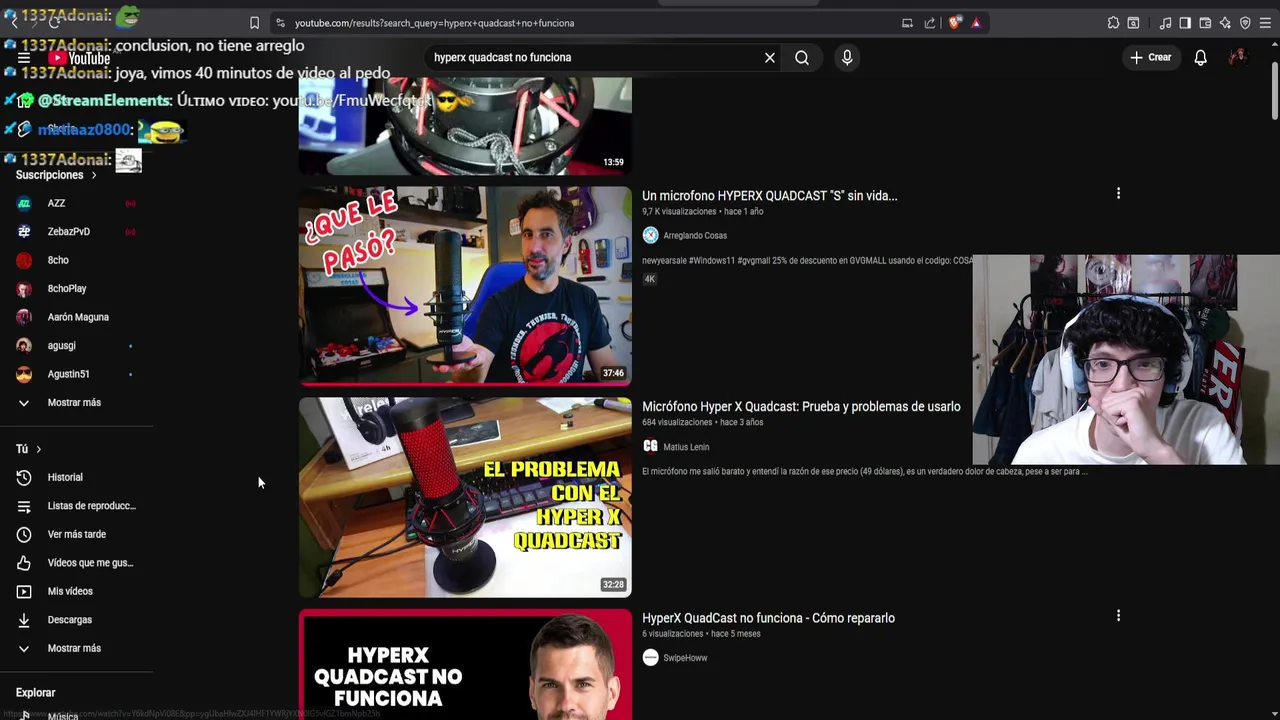Image resolution: width=1280 pixels, height=720 pixels.
Task: Open Brave Shields lion icon
Action: tap(955, 23)
